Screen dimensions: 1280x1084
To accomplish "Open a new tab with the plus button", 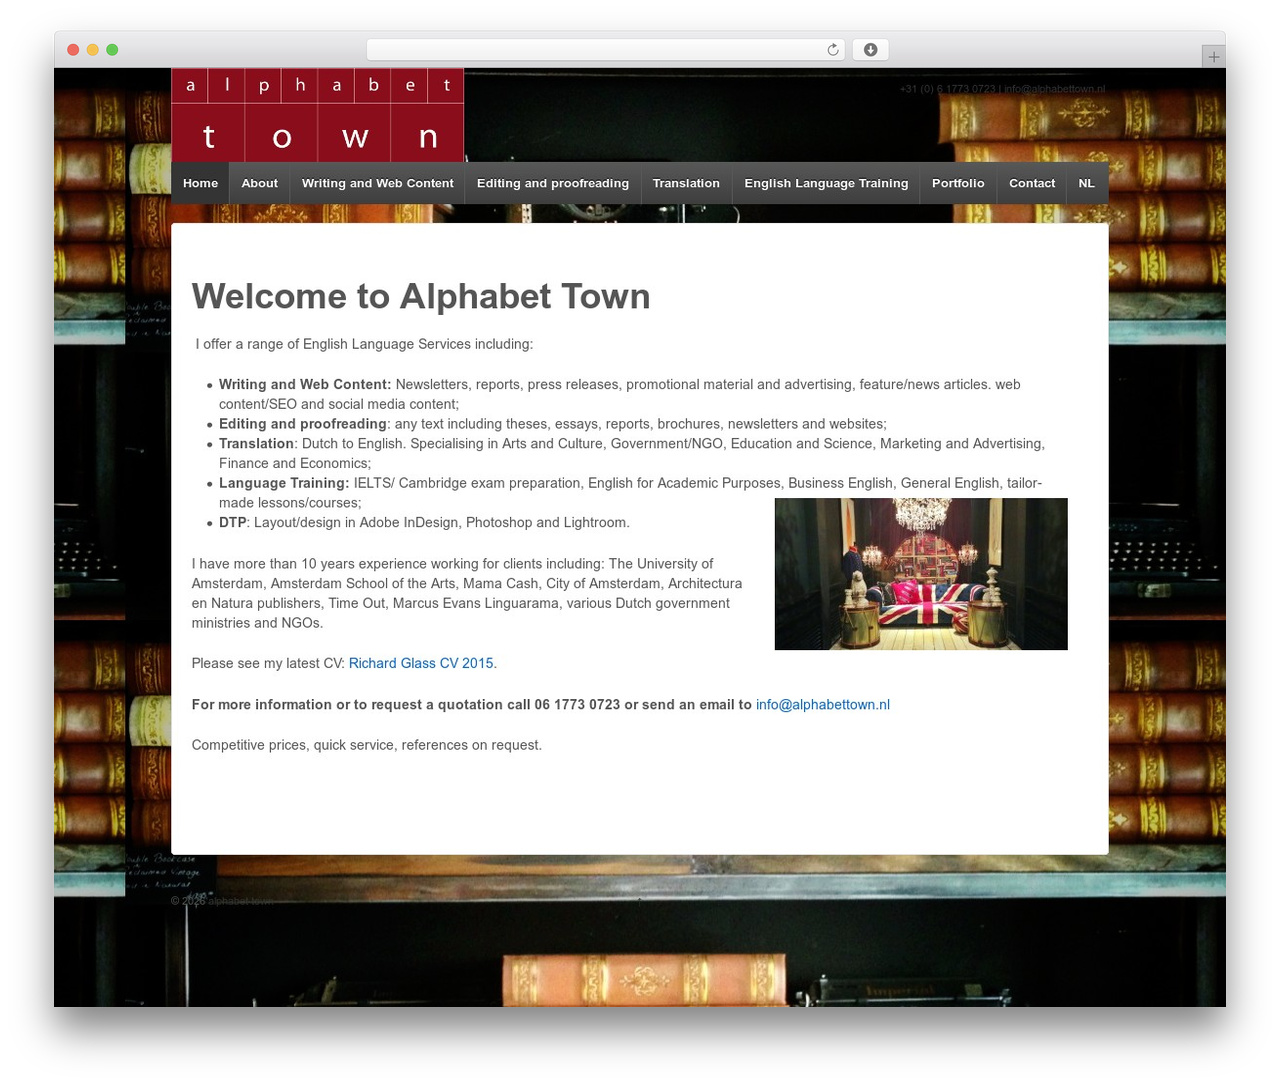I will tap(1213, 57).
